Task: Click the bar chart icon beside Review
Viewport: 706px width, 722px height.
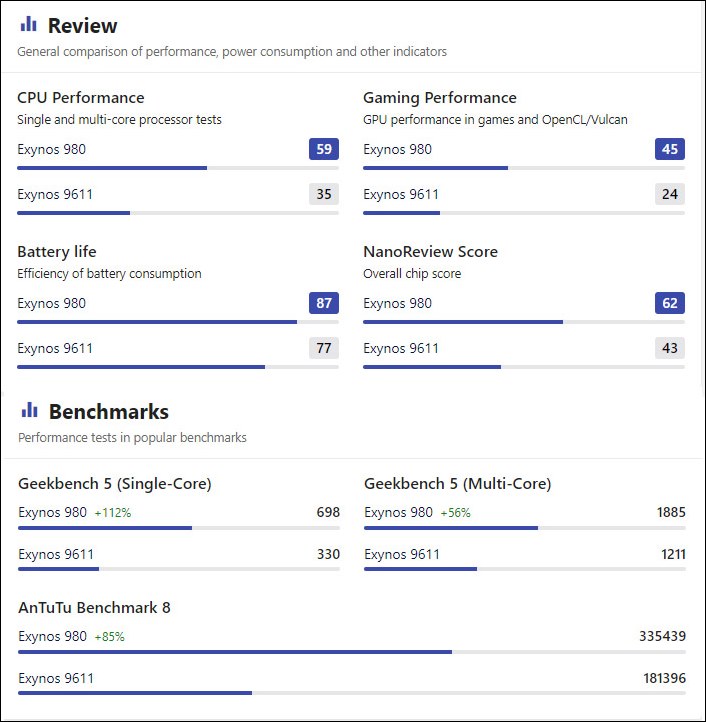Action: (29, 24)
